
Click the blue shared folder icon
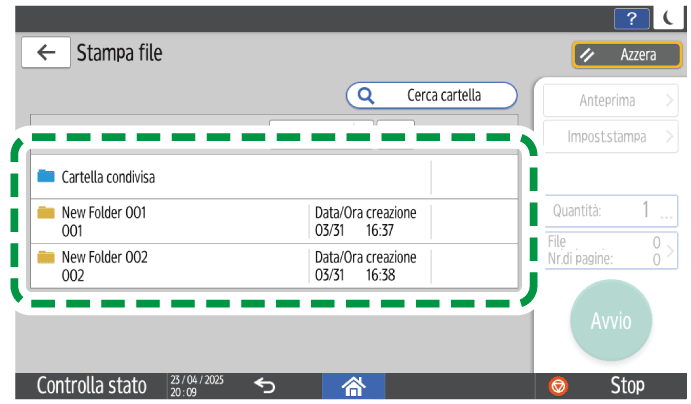point(46,176)
